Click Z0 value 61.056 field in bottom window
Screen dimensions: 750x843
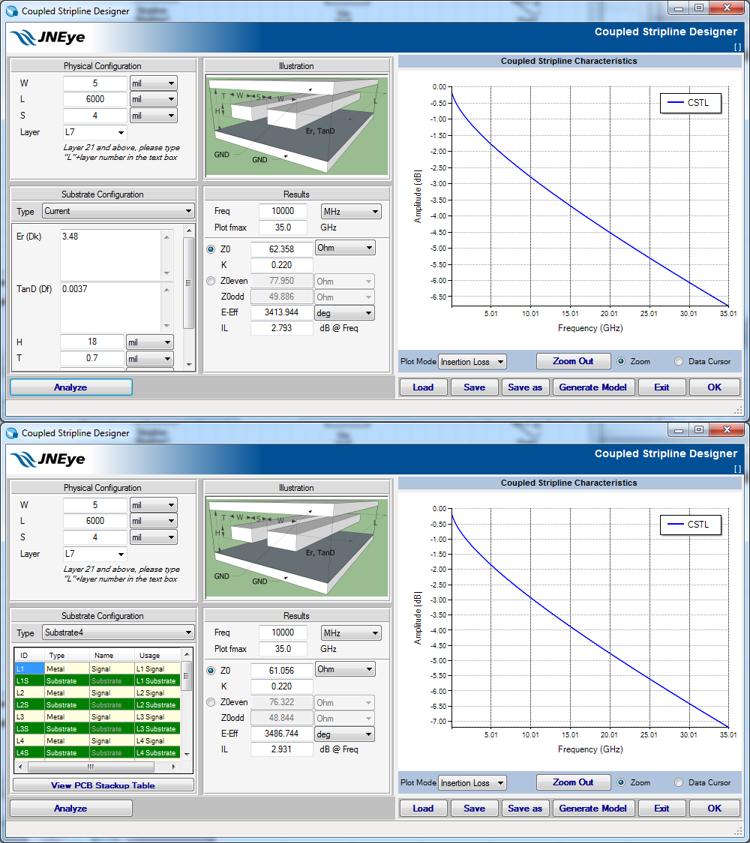pos(282,671)
